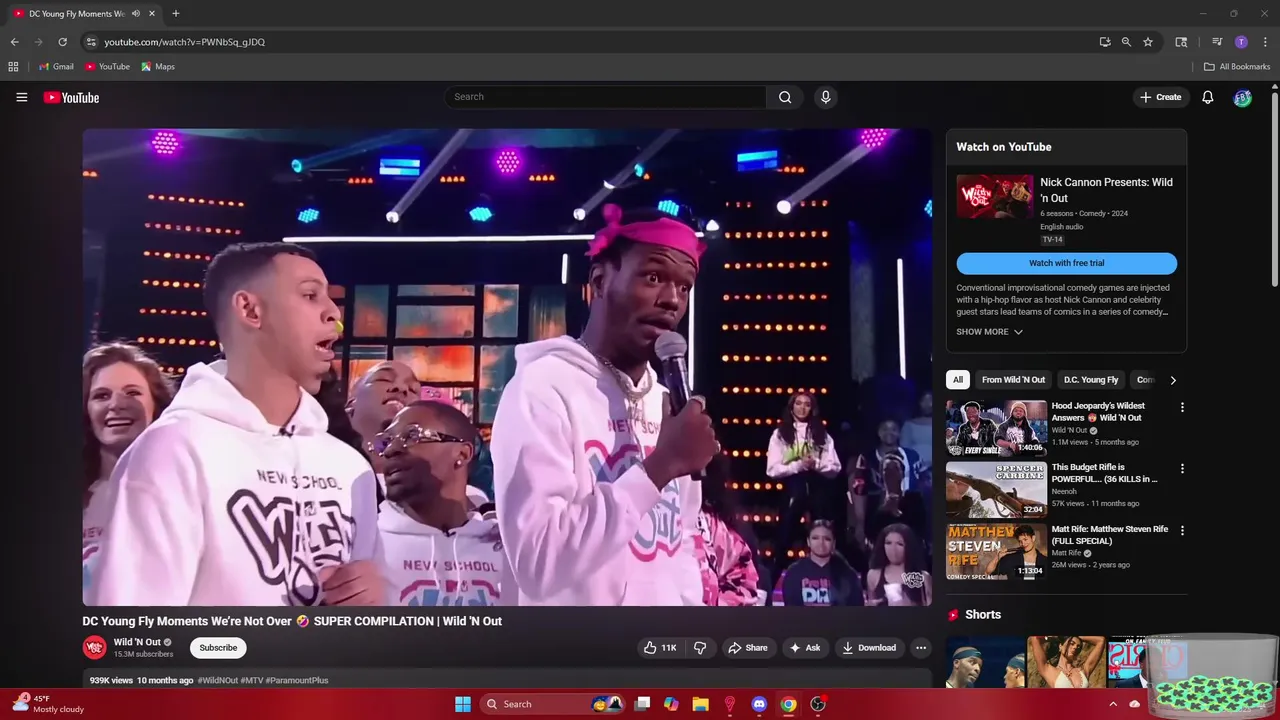The image size is (1280, 720).
Task: Like the video with thumbs-up 11K
Action: tap(660, 648)
